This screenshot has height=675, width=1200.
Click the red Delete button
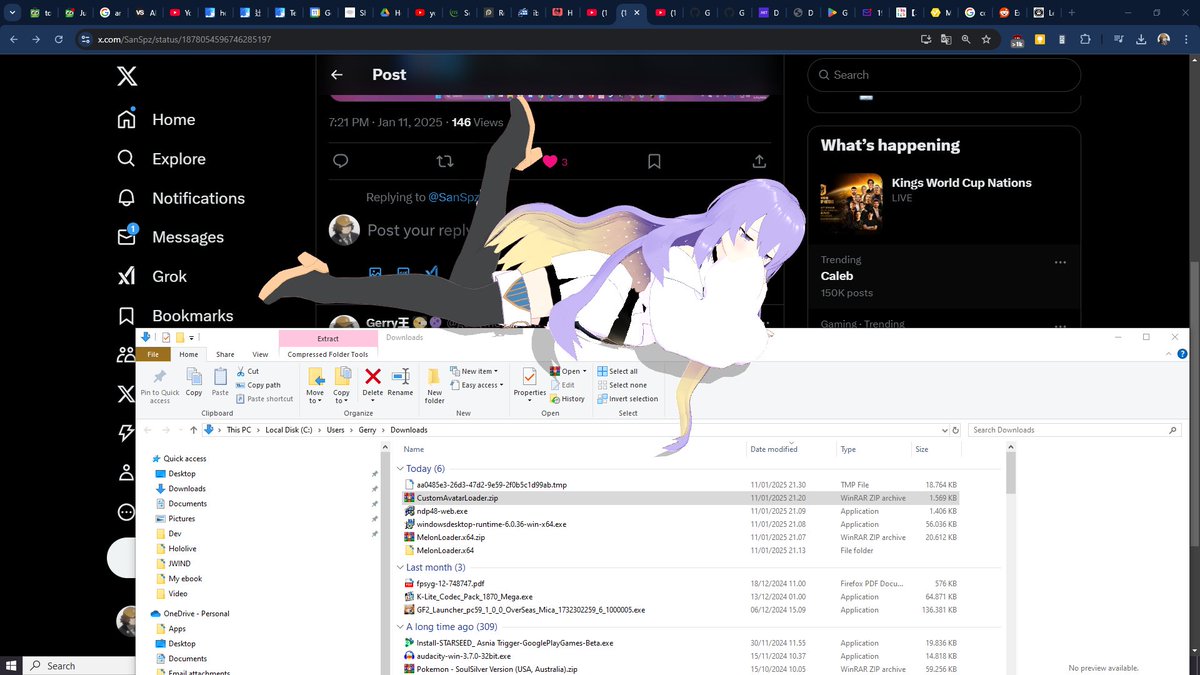373,383
